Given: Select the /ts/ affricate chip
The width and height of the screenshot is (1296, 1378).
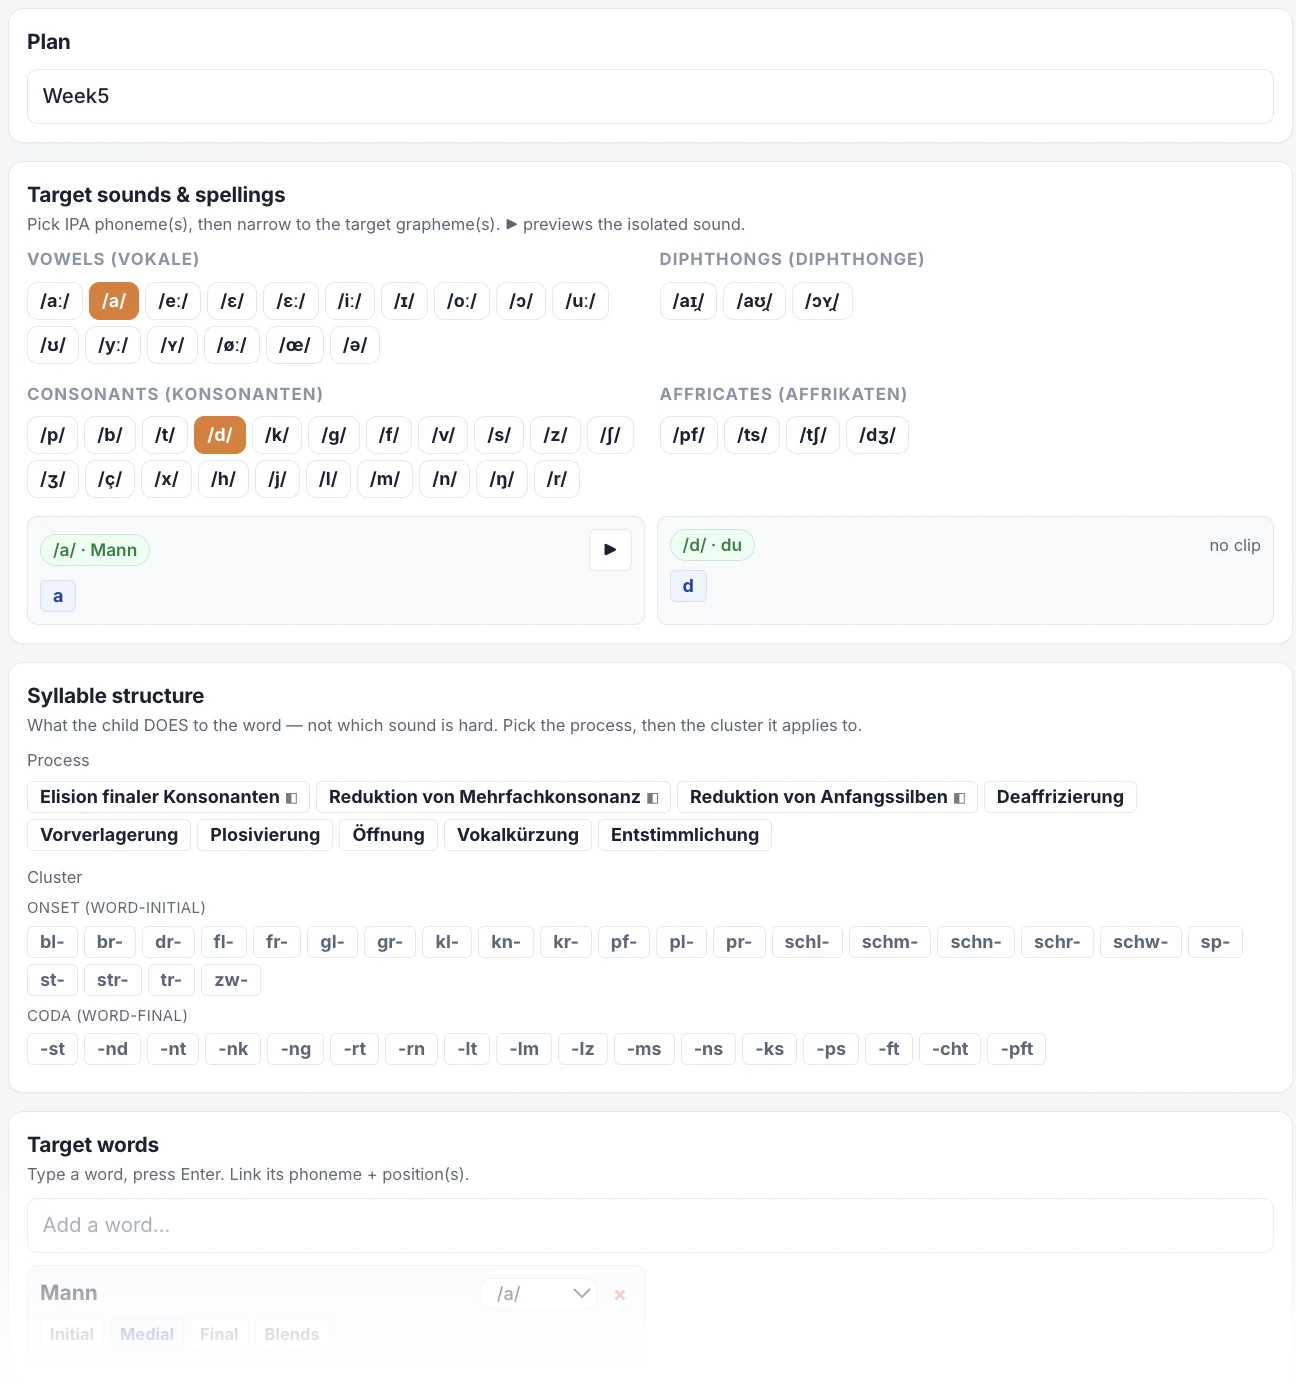Looking at the screenshot, I should [752, 435].
